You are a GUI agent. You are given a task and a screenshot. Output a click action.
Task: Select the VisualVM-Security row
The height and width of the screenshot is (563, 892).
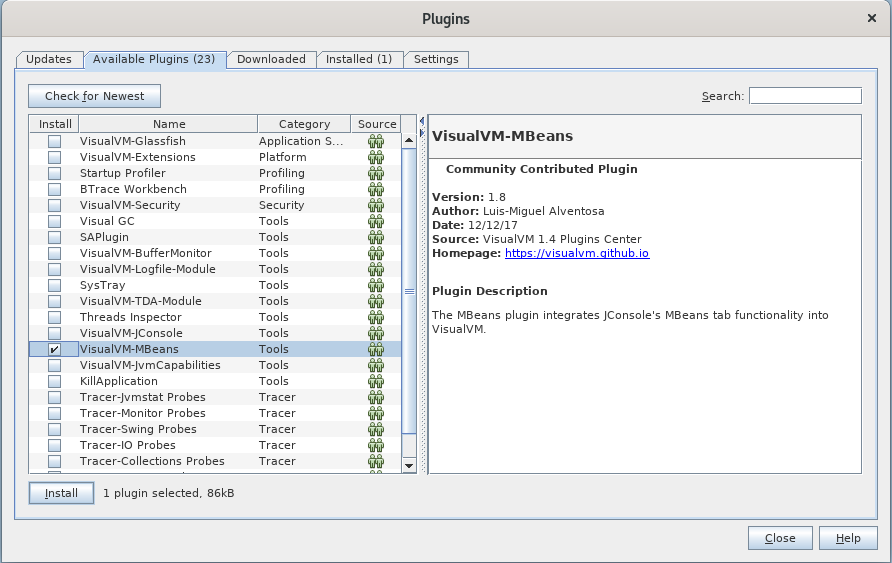(215, 205)
